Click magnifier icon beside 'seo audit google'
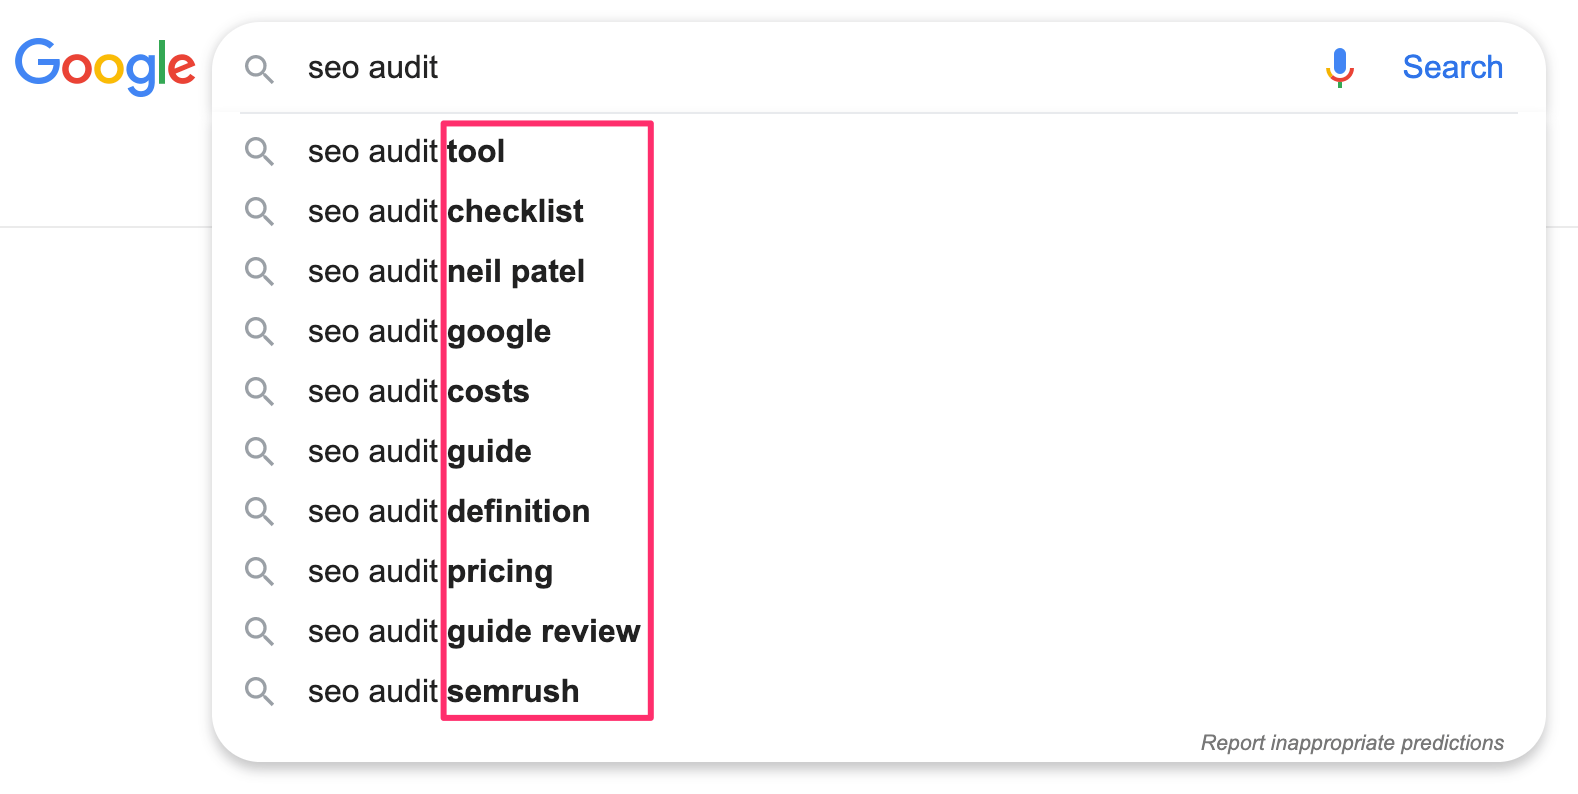The image size is (1578, 794). click(259, 332)
